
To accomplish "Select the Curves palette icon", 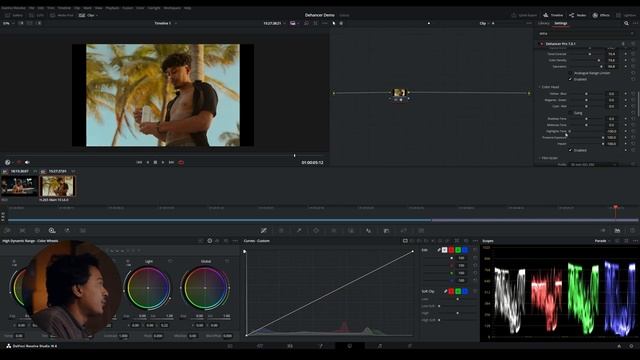I will [264, 231].
